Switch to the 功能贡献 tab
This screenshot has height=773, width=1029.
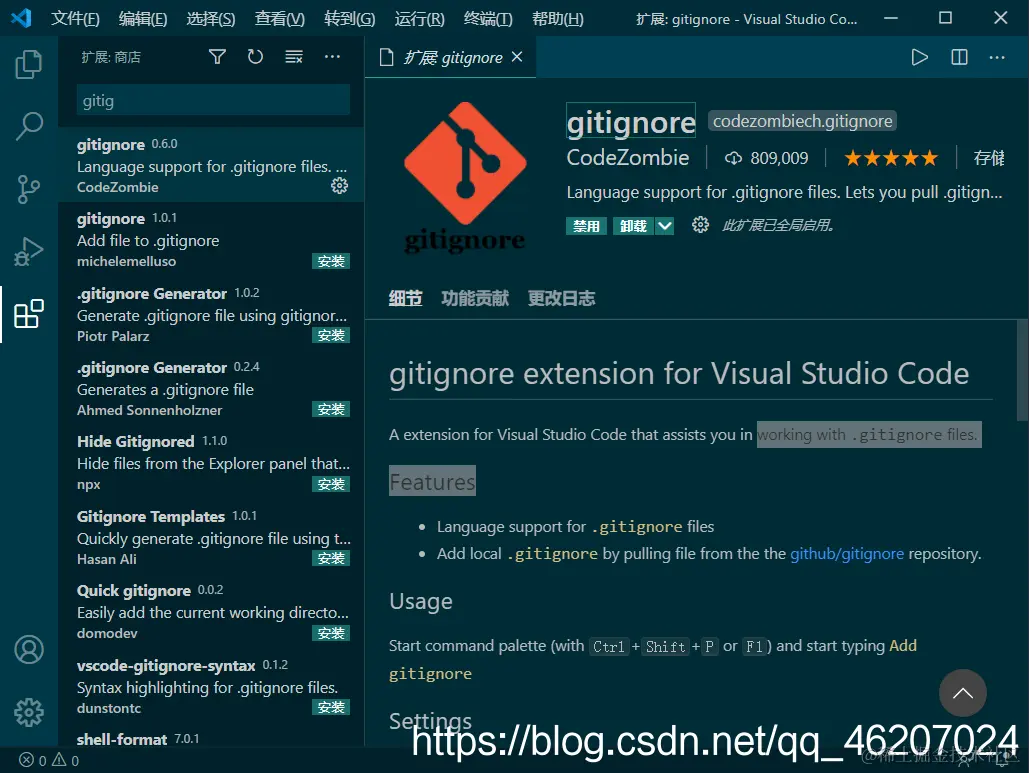point(474,299)
